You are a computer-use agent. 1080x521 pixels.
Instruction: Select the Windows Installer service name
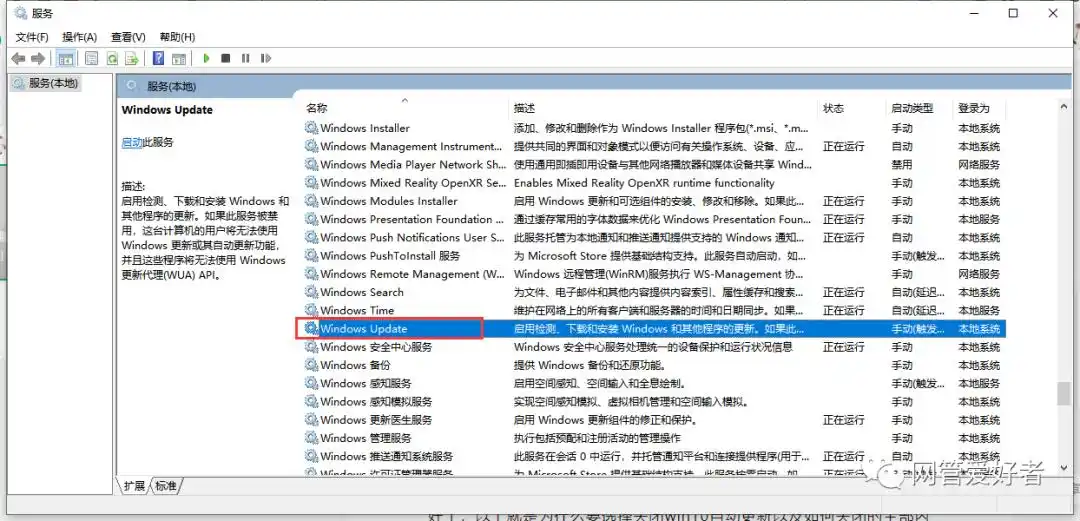(x=364, y=128)
